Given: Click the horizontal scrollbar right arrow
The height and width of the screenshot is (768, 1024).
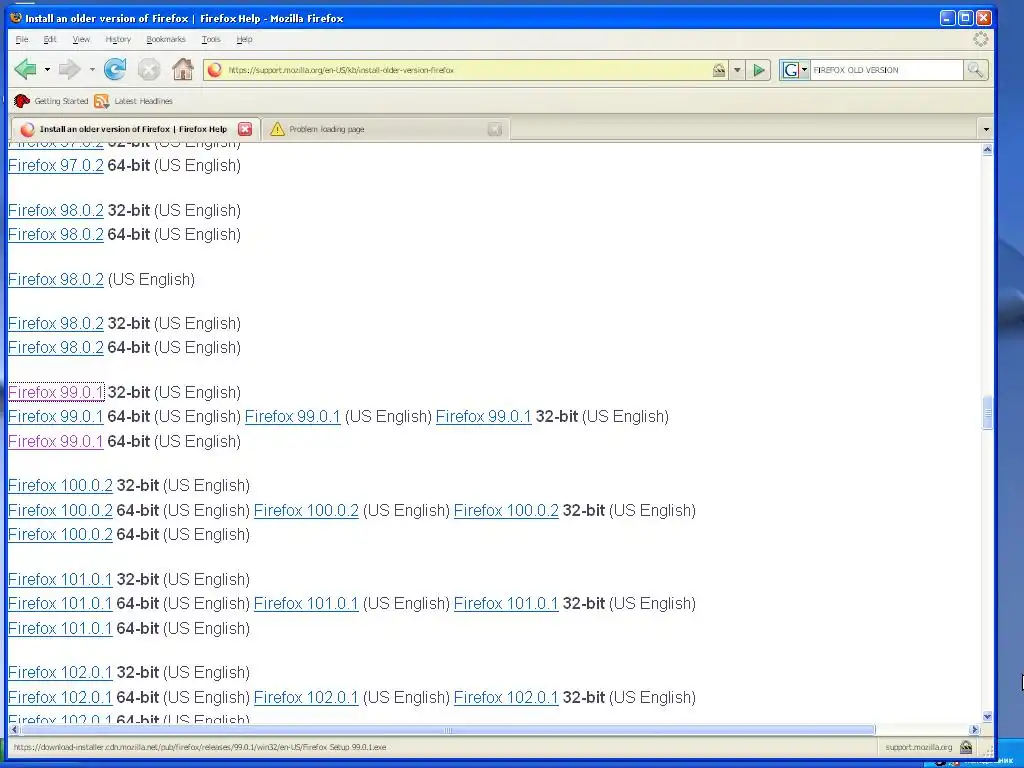Looking at the screenshot, I should point(974,729).
